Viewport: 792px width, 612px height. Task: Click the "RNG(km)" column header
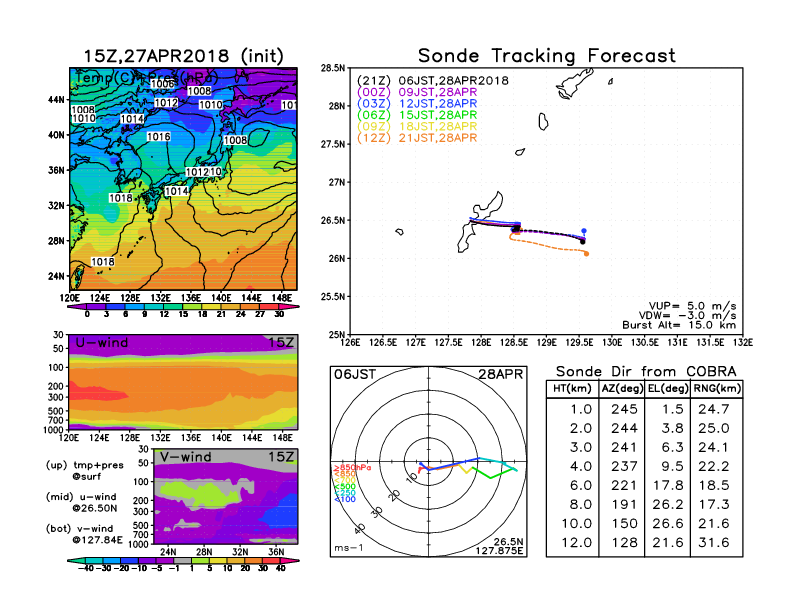coord(717,388)
